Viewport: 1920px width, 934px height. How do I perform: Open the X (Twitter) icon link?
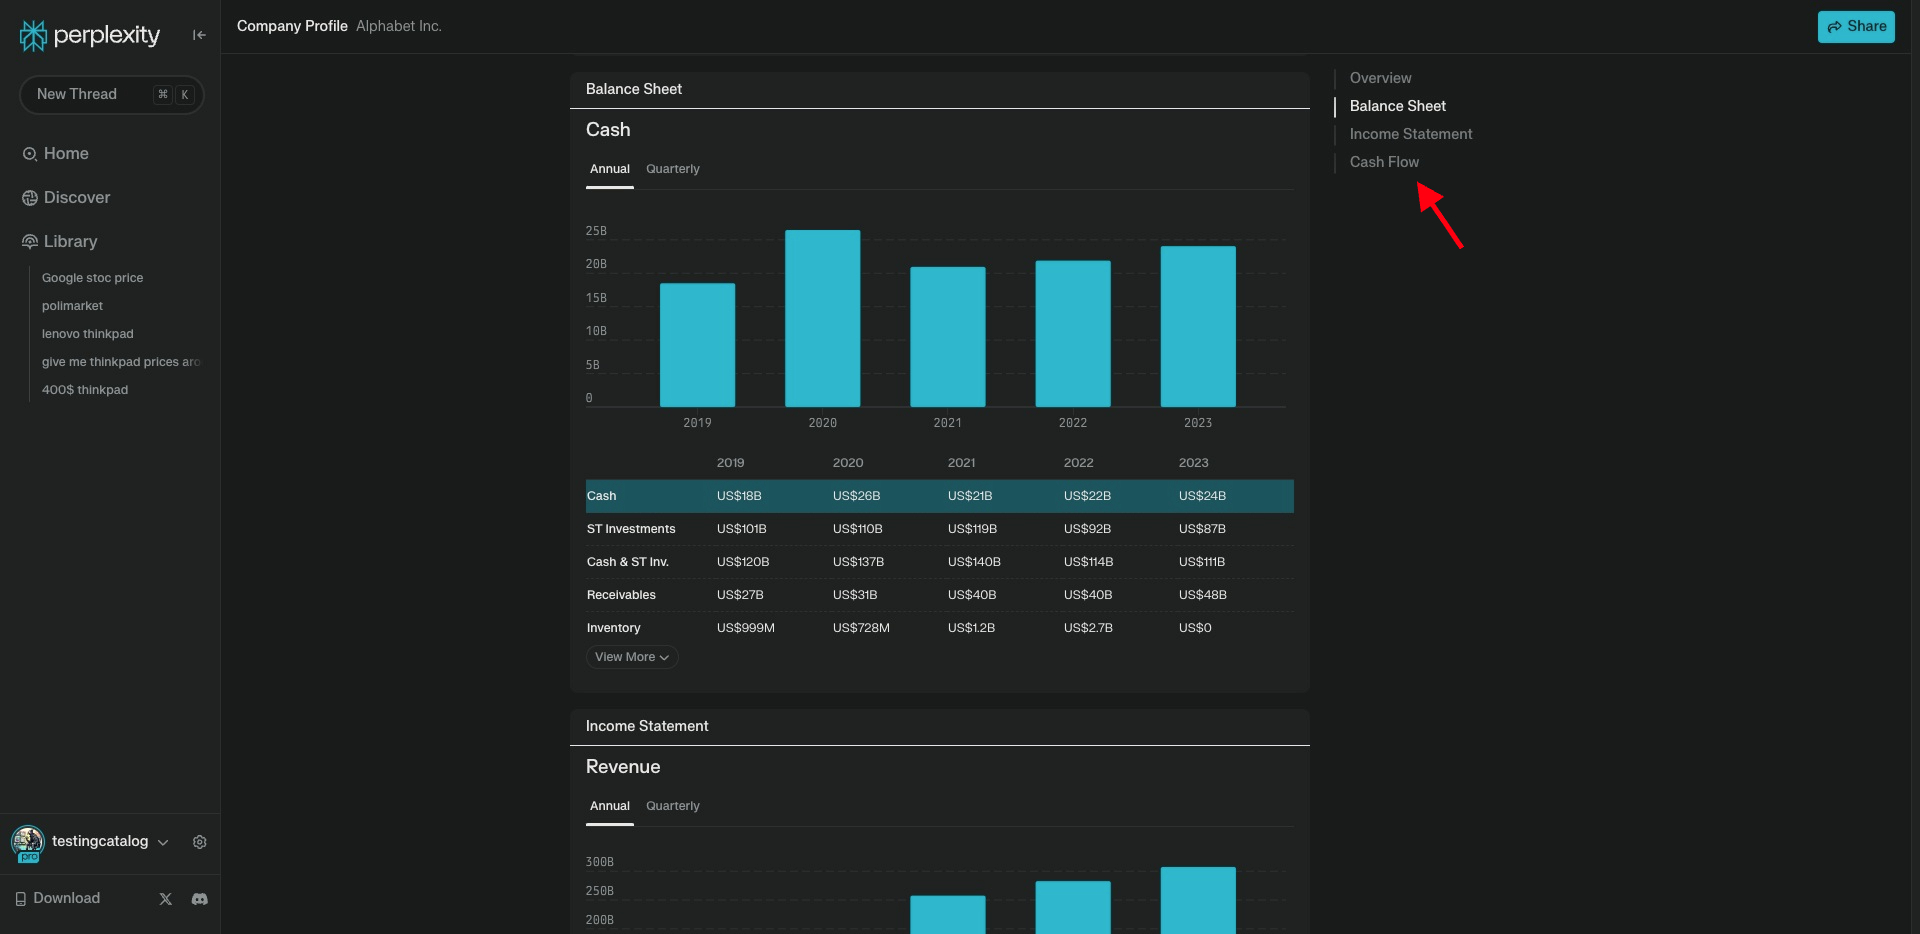click(x=166, y=899)
